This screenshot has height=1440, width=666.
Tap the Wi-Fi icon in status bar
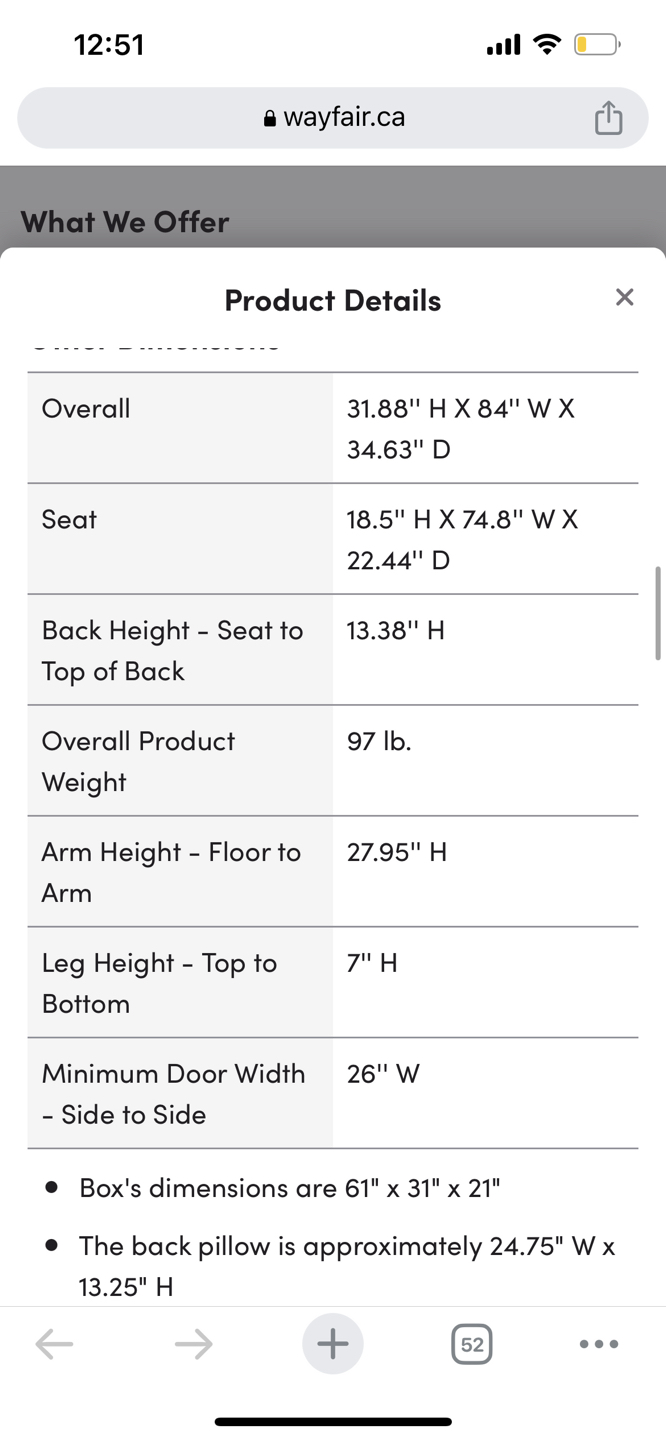pyautogui.click(x=547, y=45)
